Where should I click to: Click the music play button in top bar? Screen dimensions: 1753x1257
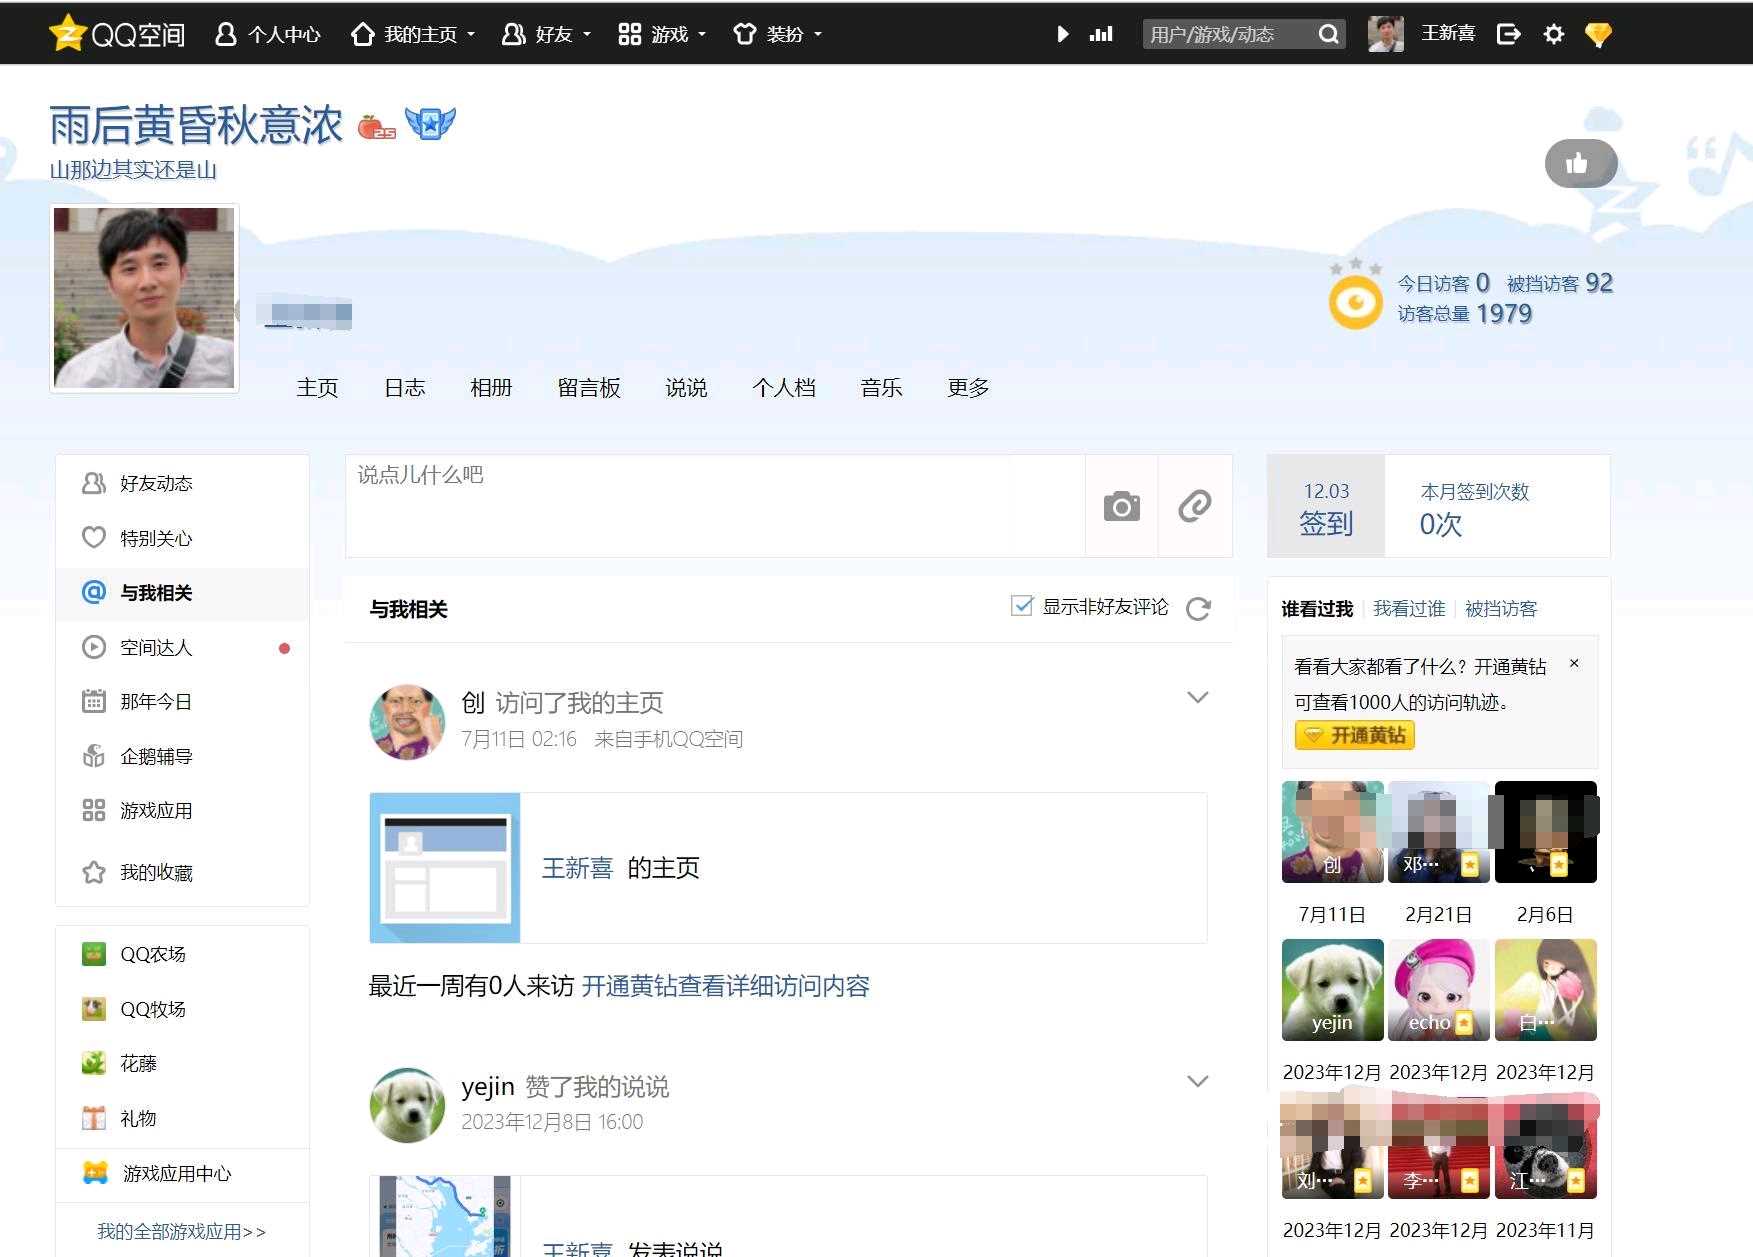click(x=1062, y=35)
